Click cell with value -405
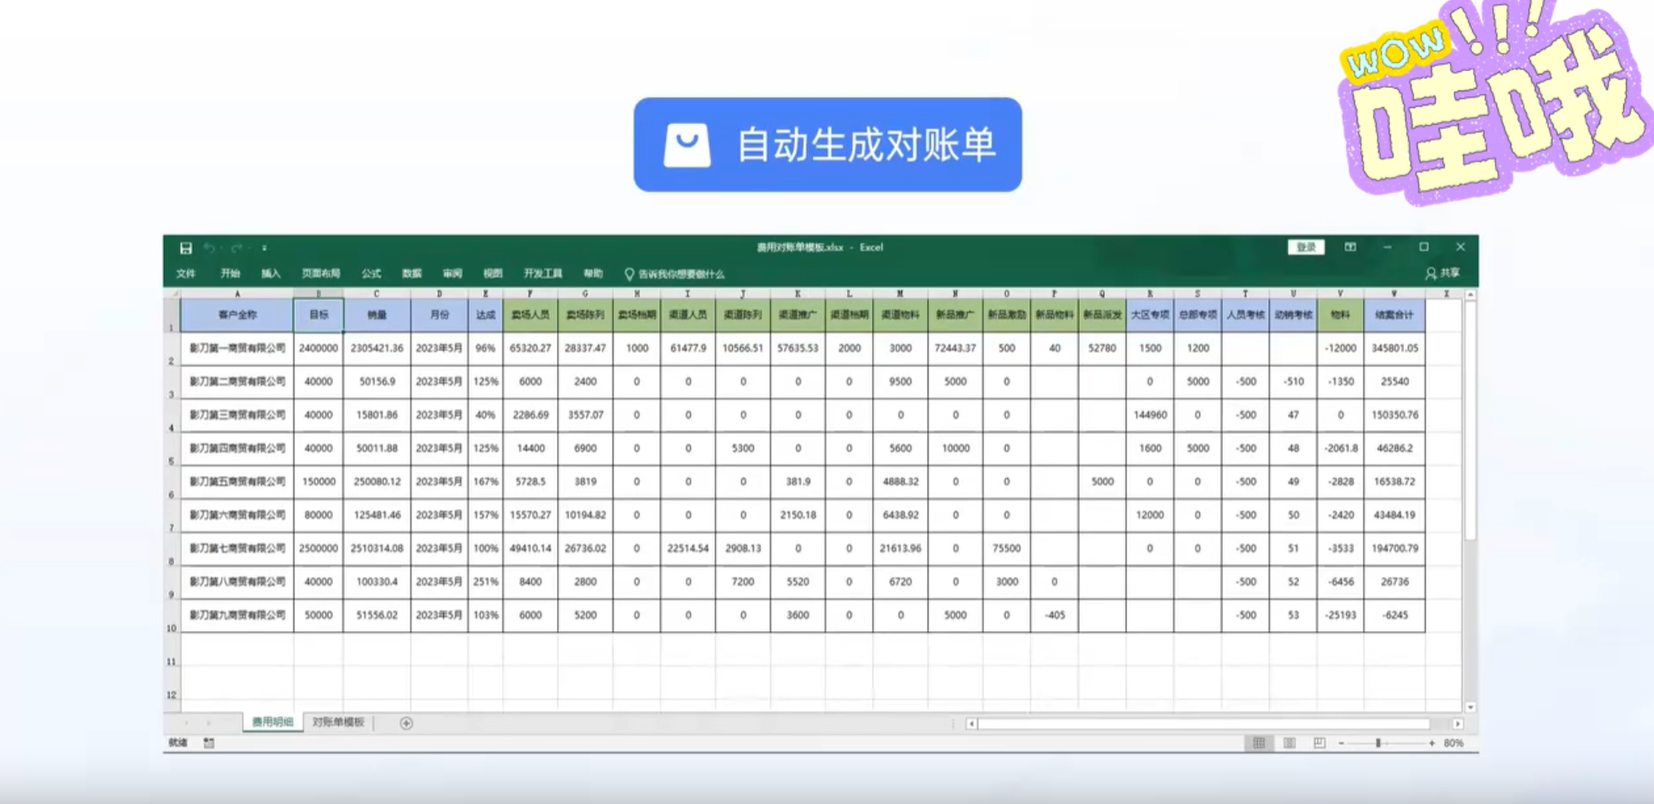 pos(1054,615)
